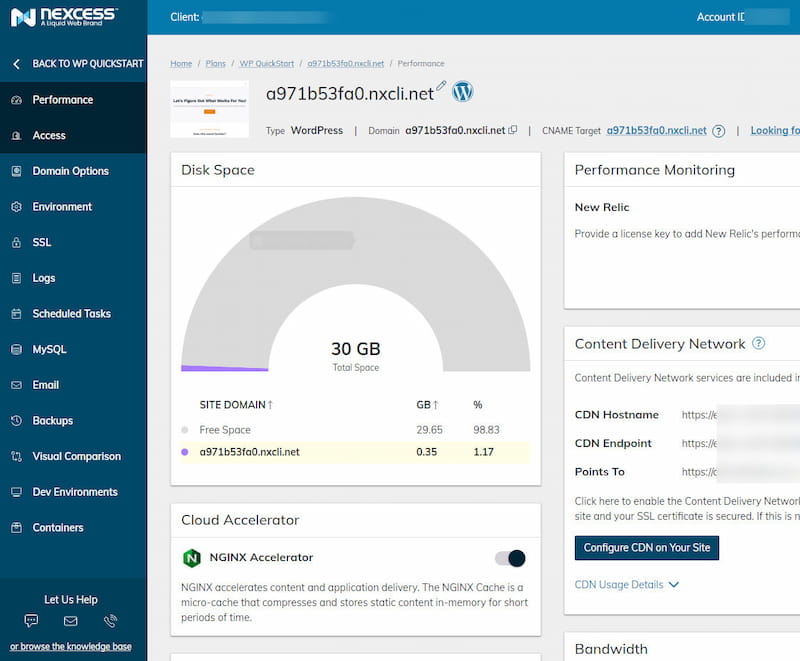Open the SSL sidebar section

click(x=41, y=242)
